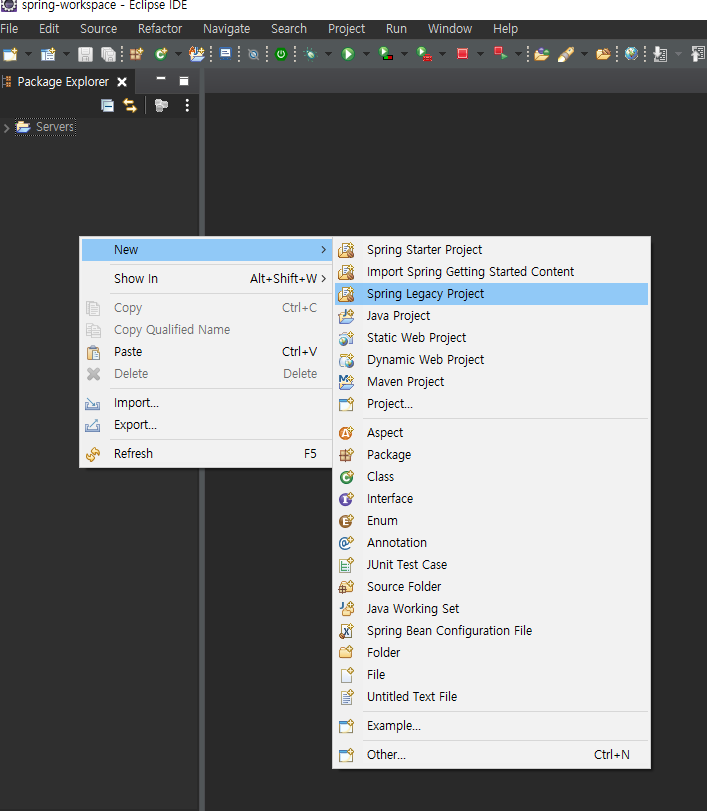
Task: Click the Save toolbar icon
Action: click(85, 54)
